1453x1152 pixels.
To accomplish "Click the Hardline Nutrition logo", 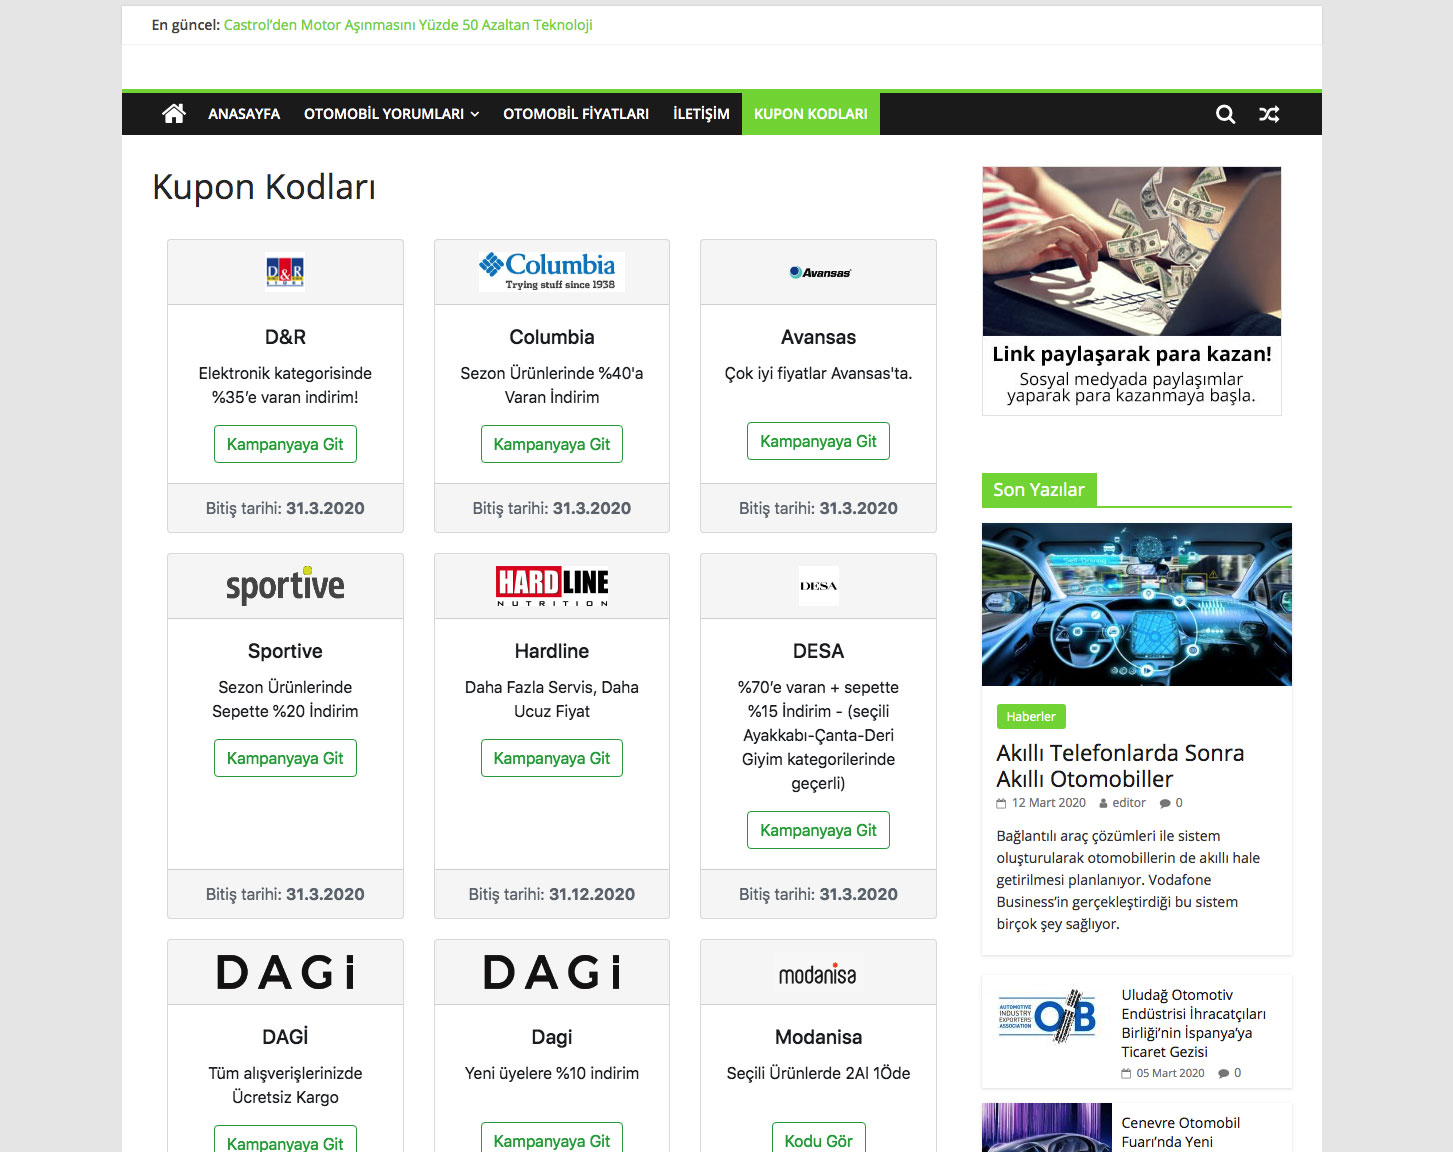I will click(551, 586).
